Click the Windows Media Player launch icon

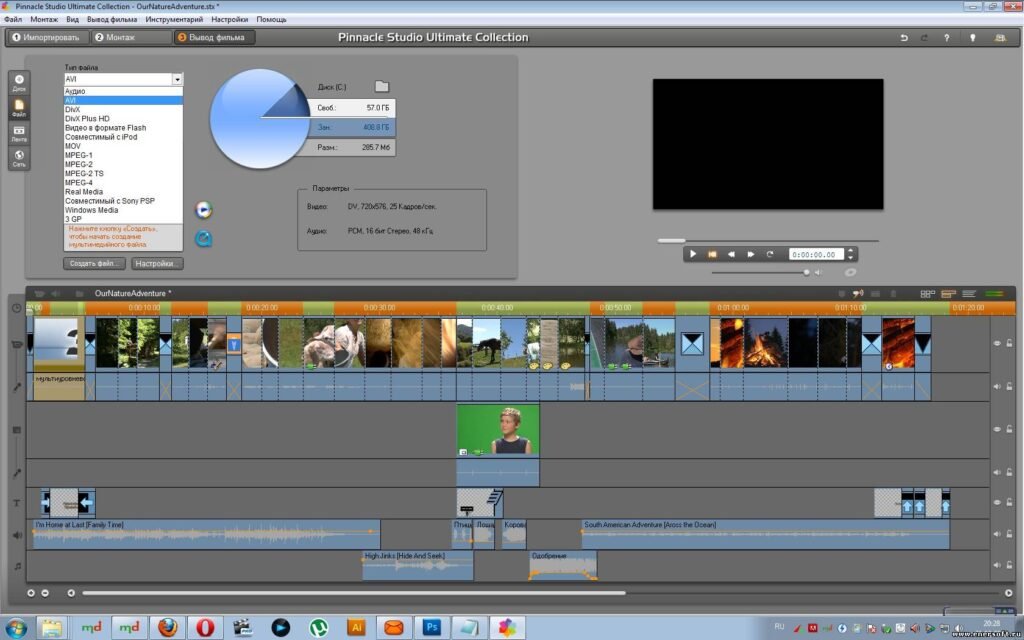[204, 210]
